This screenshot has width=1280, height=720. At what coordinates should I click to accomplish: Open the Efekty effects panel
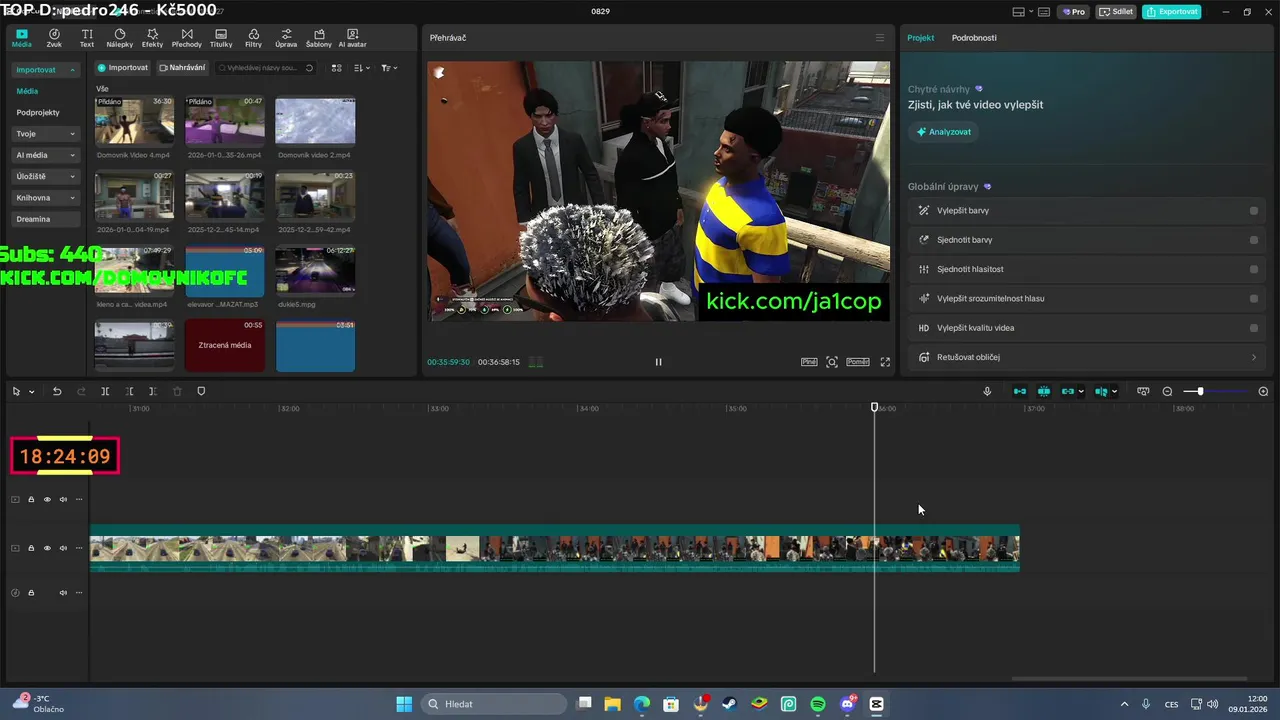tap(152, 38)
